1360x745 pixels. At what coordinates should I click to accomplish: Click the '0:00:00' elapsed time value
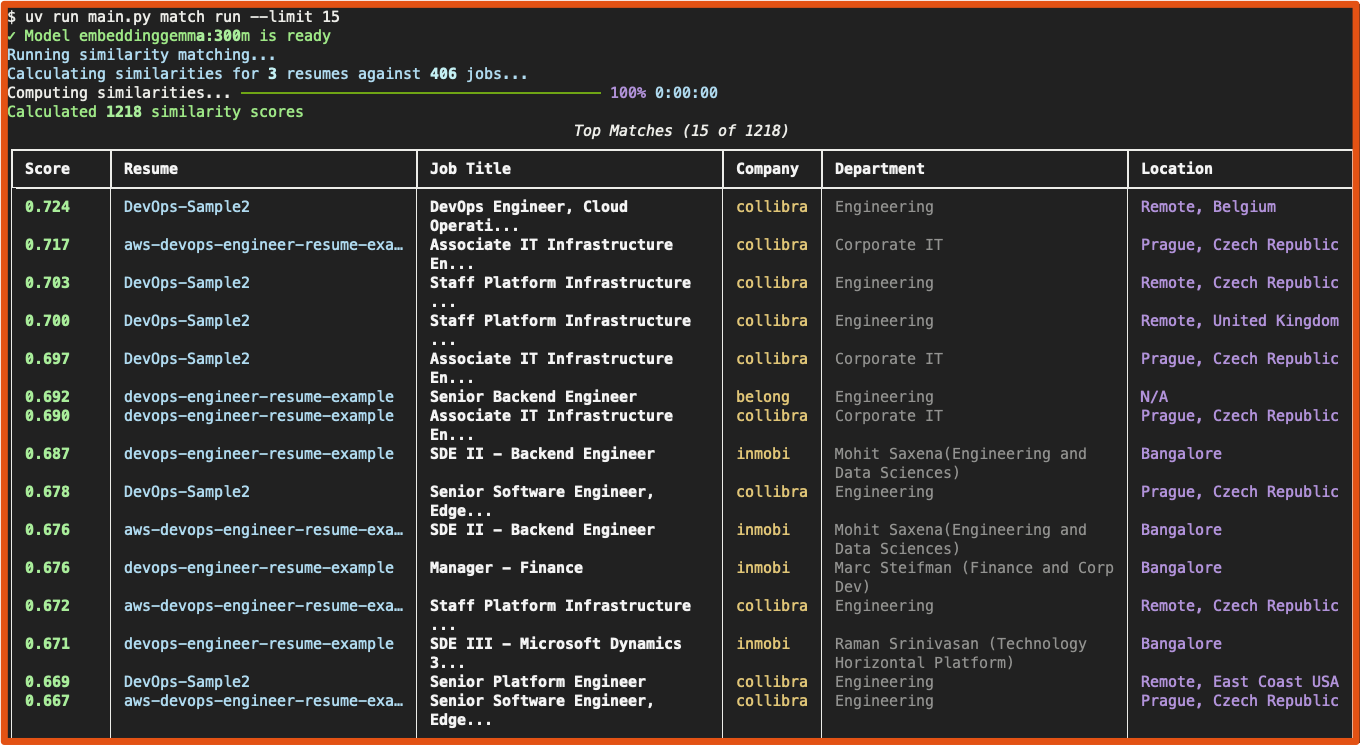686,93
